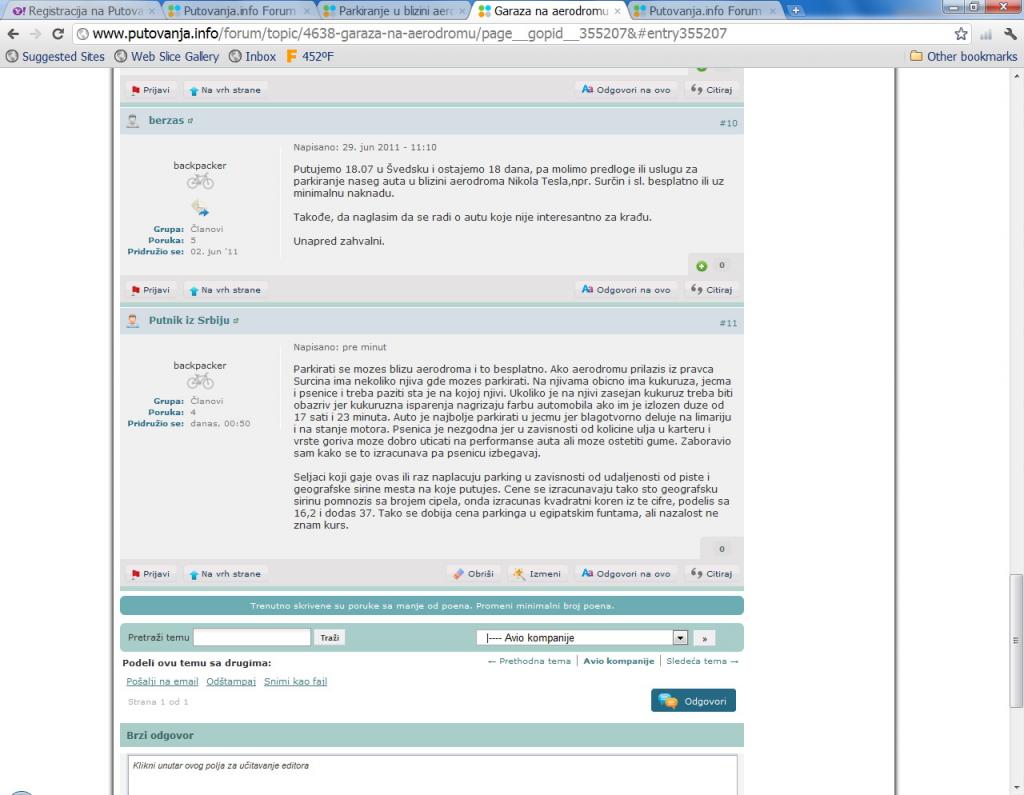Reload the current page

[58, 33]
